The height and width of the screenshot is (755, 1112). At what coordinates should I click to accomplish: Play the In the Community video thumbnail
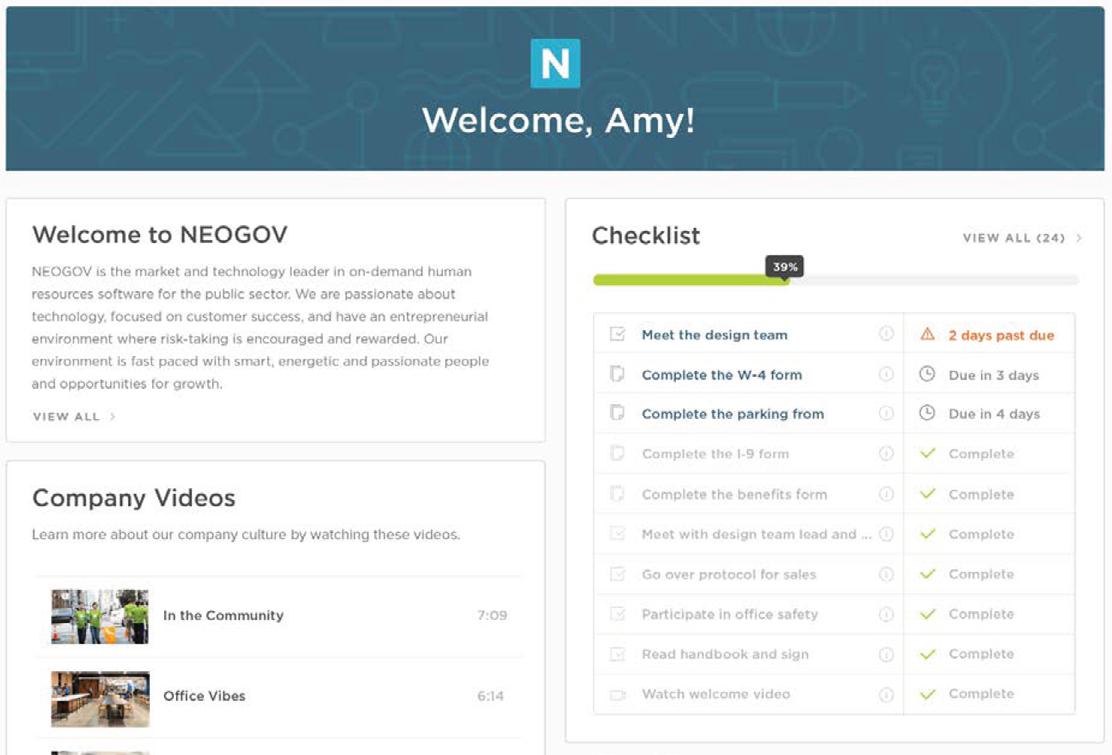coord(100,617)
